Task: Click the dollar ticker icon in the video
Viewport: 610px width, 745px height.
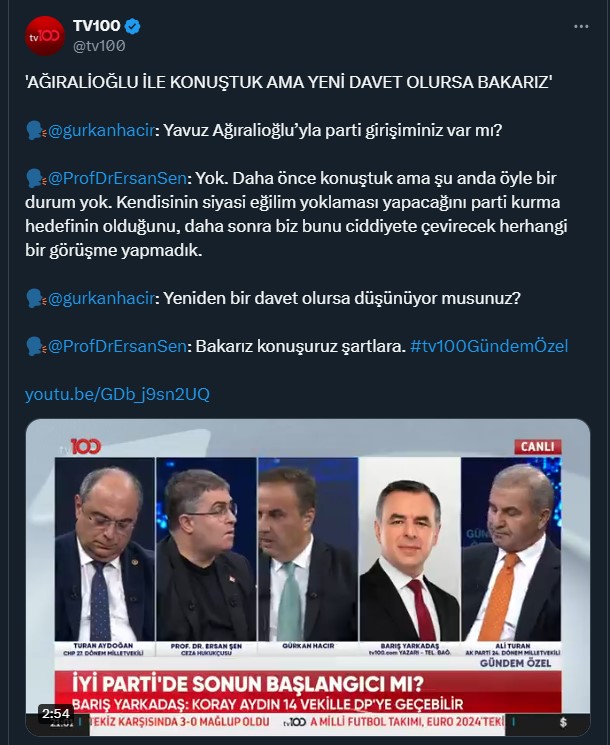Action: click(563, 722)
